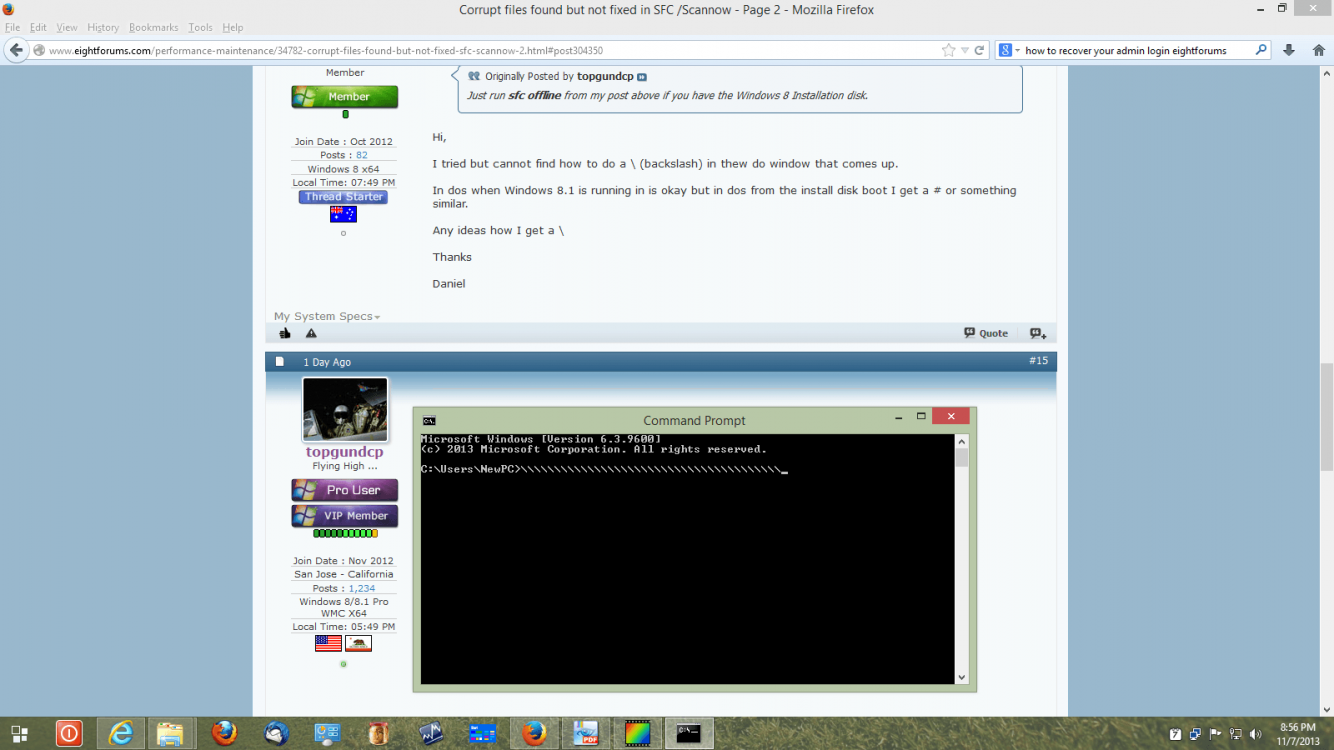Open the rainbow color app on taskbar
The width and height of the screenshot is (1334, 750).
coord(638,733)
